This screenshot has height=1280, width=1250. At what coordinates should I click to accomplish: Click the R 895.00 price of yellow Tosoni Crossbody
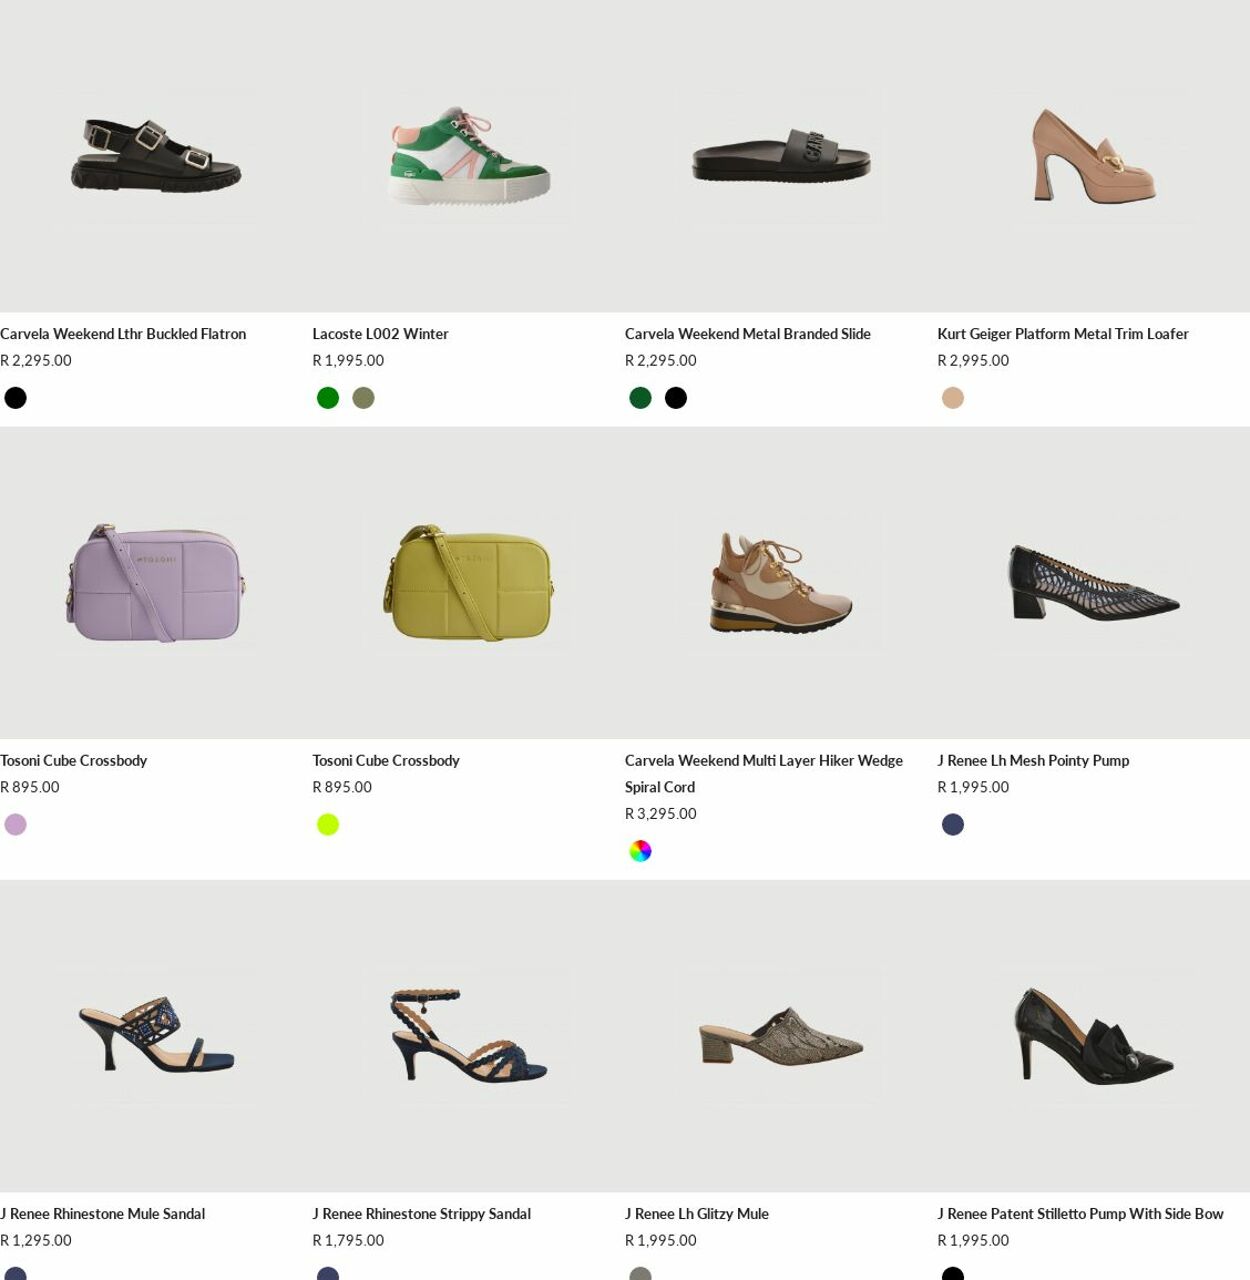pyautogui.click(x=342, y=788)
